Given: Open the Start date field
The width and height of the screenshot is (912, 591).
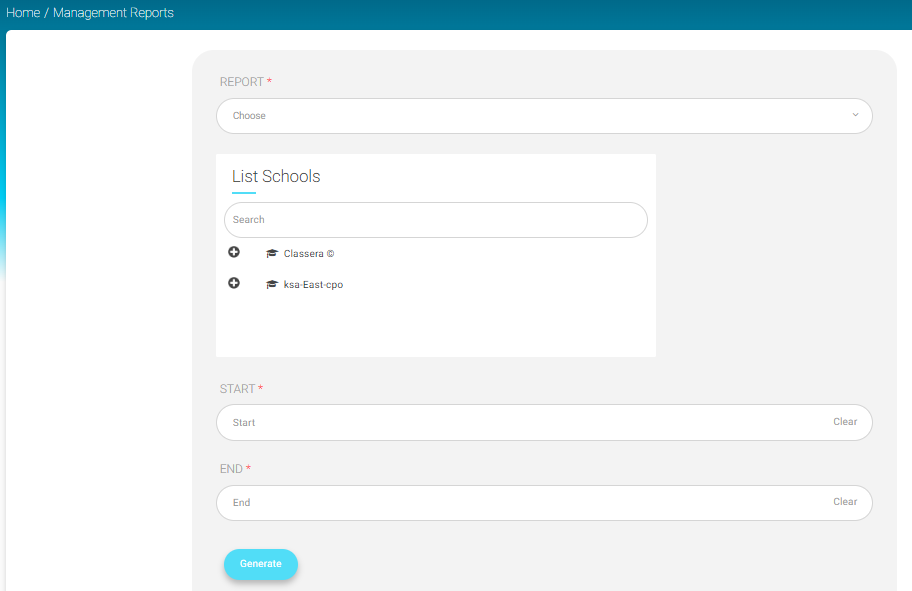Looking at the screenshot, I should point(520,423).
